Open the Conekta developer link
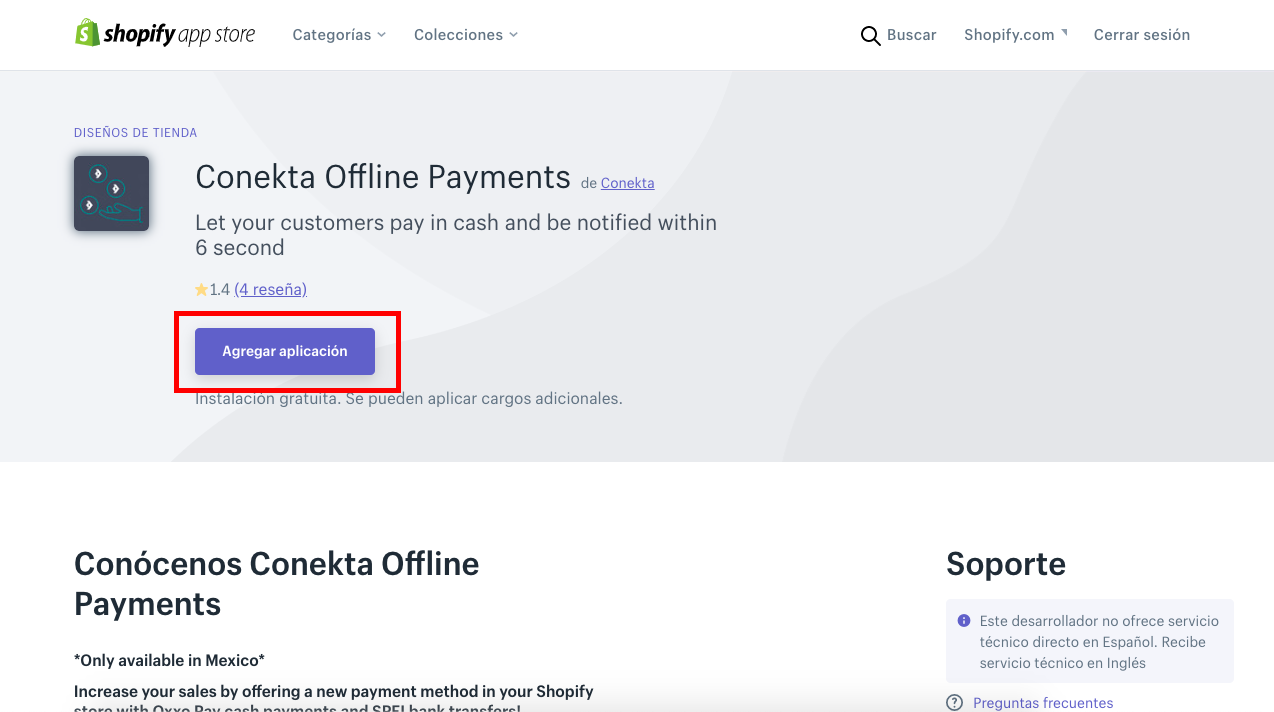This screenshot has width=1274, height=712. pos(627,183)
